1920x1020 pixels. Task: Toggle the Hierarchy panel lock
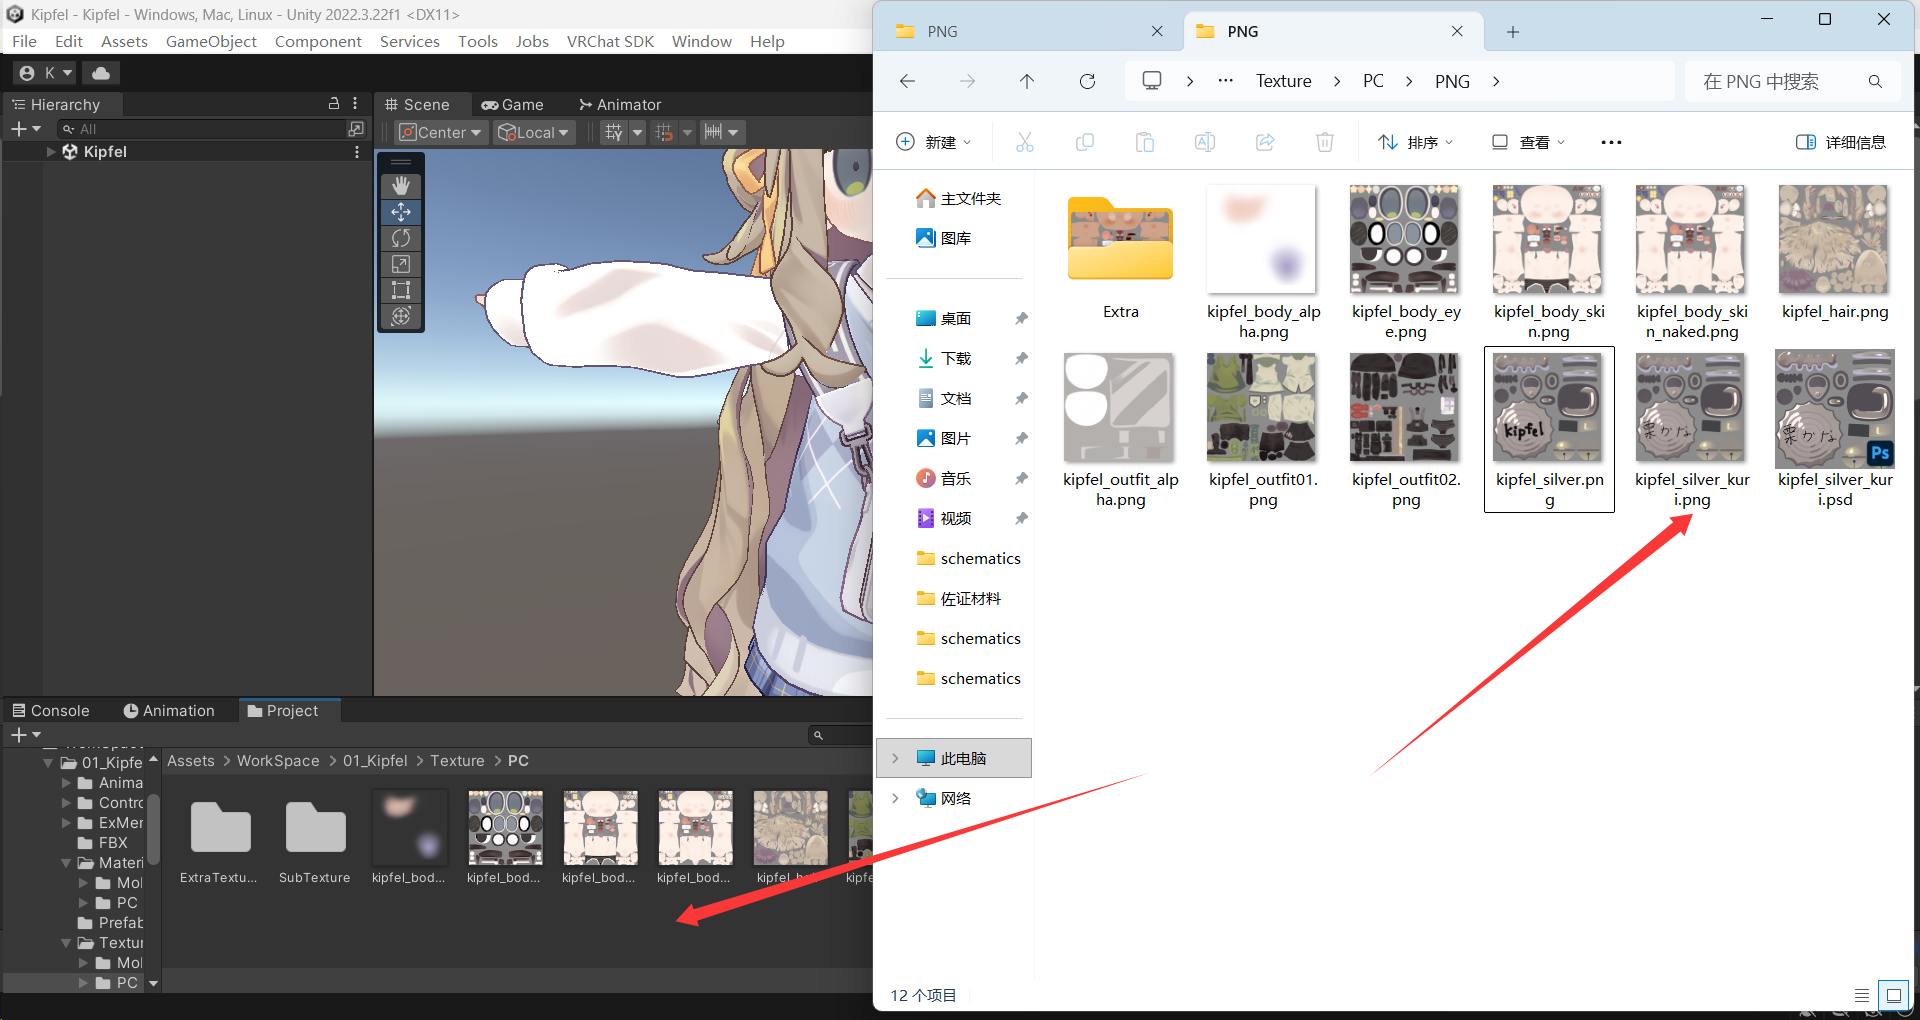334,104
